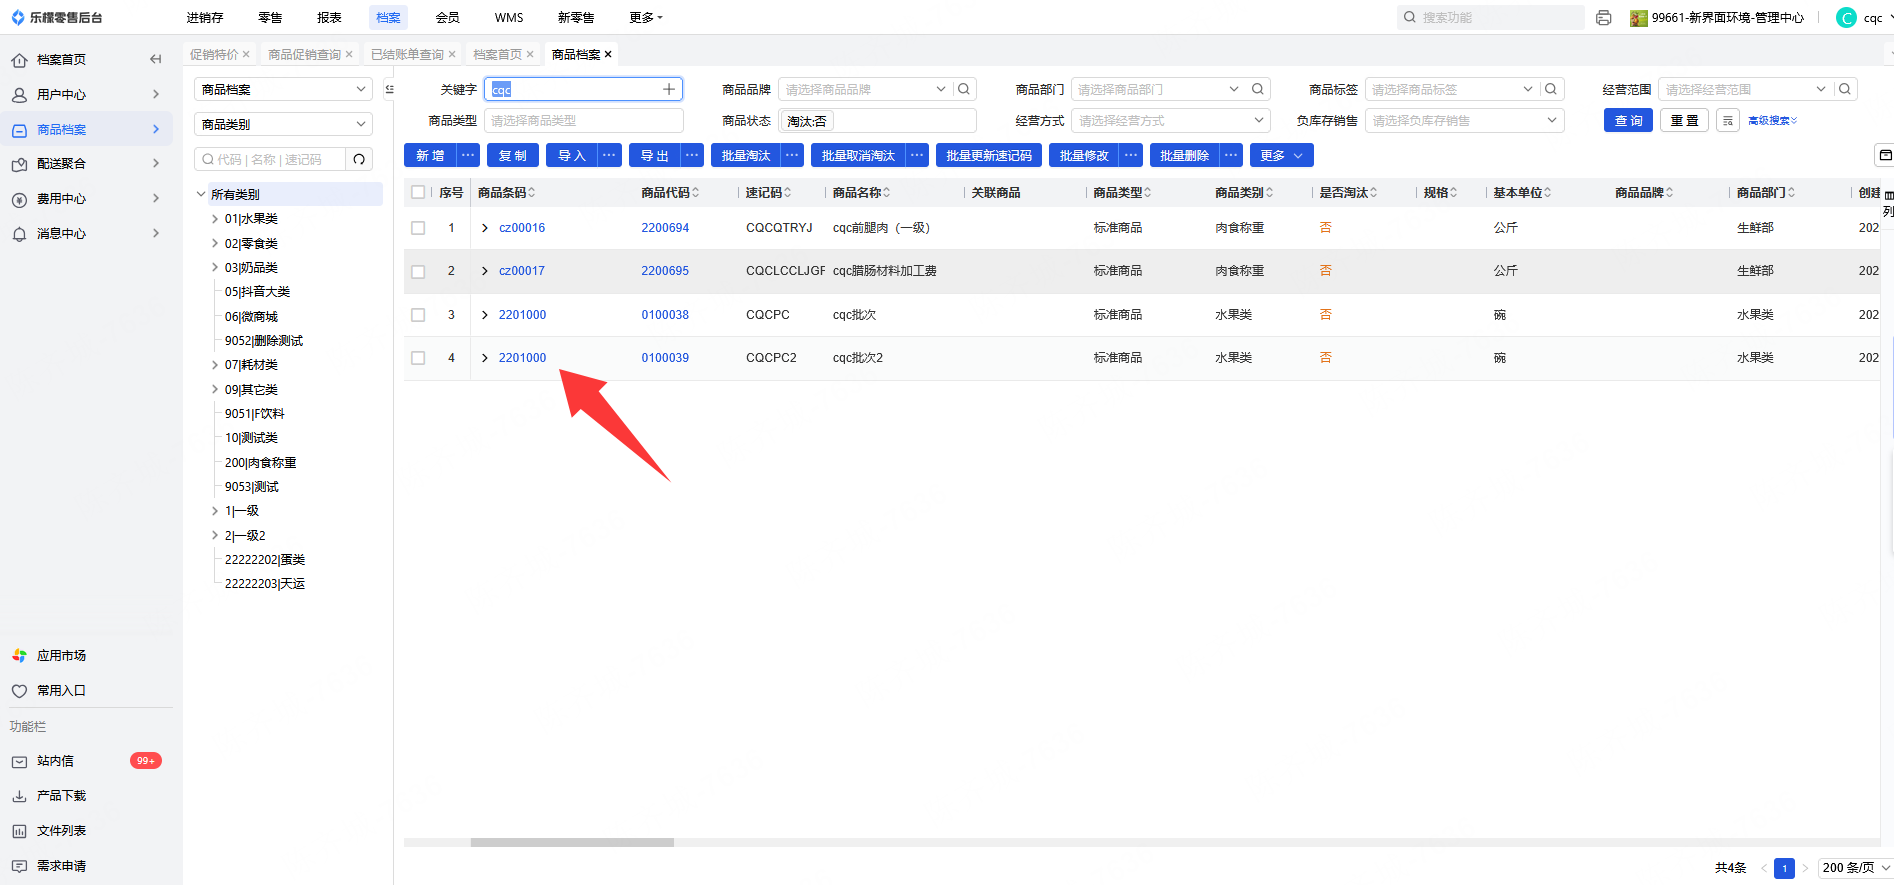Toggle the select-all checkbox in table header

pos(418,193)
